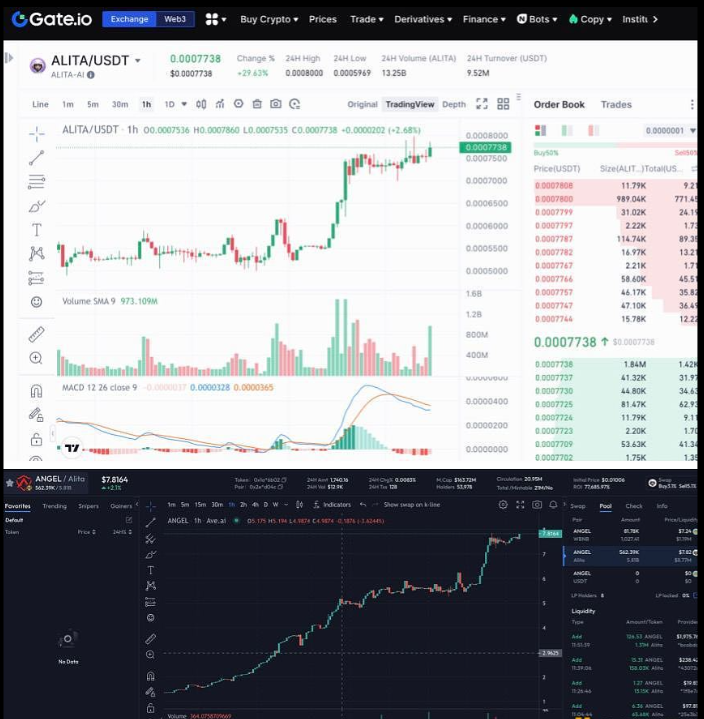Viewport: 704px width, 719px height.
Task: Click the trash delete drawings icon
Action: (257, 104)
